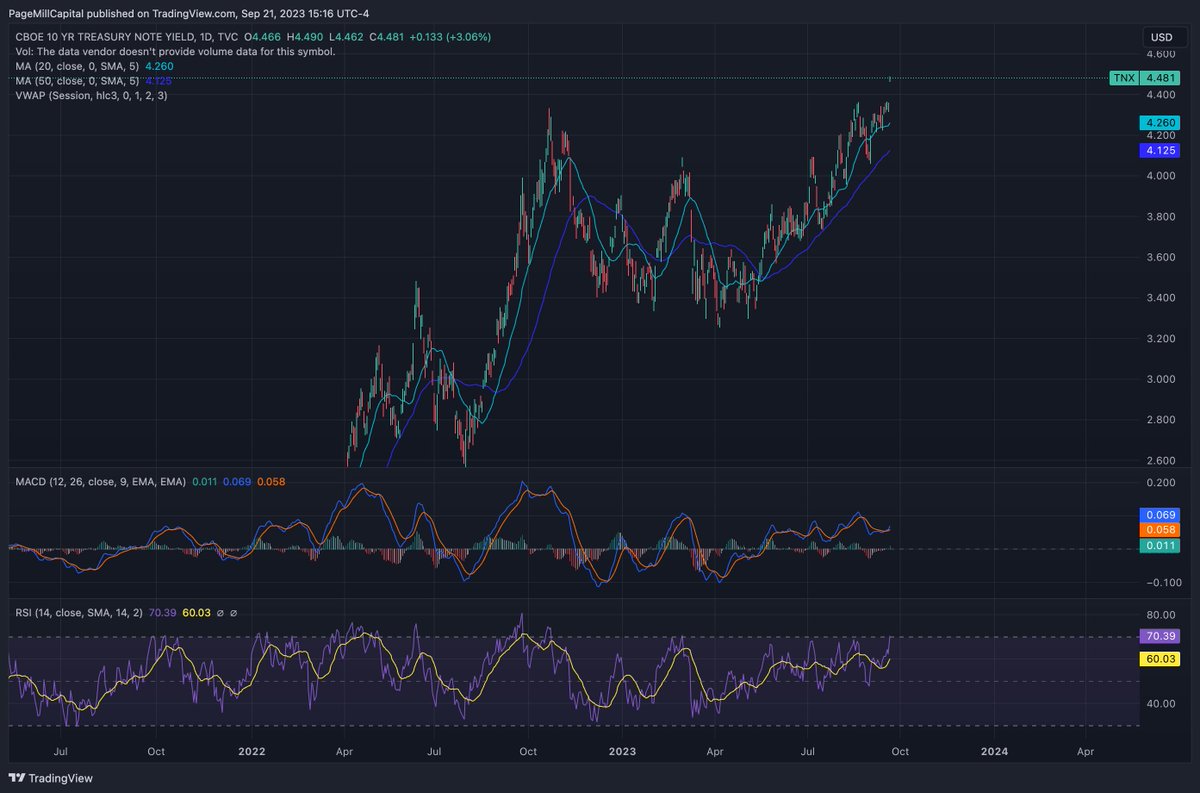Click the 4.600 price-axis label
This screenshot has width=1200, height=793.
[1160, 54]
